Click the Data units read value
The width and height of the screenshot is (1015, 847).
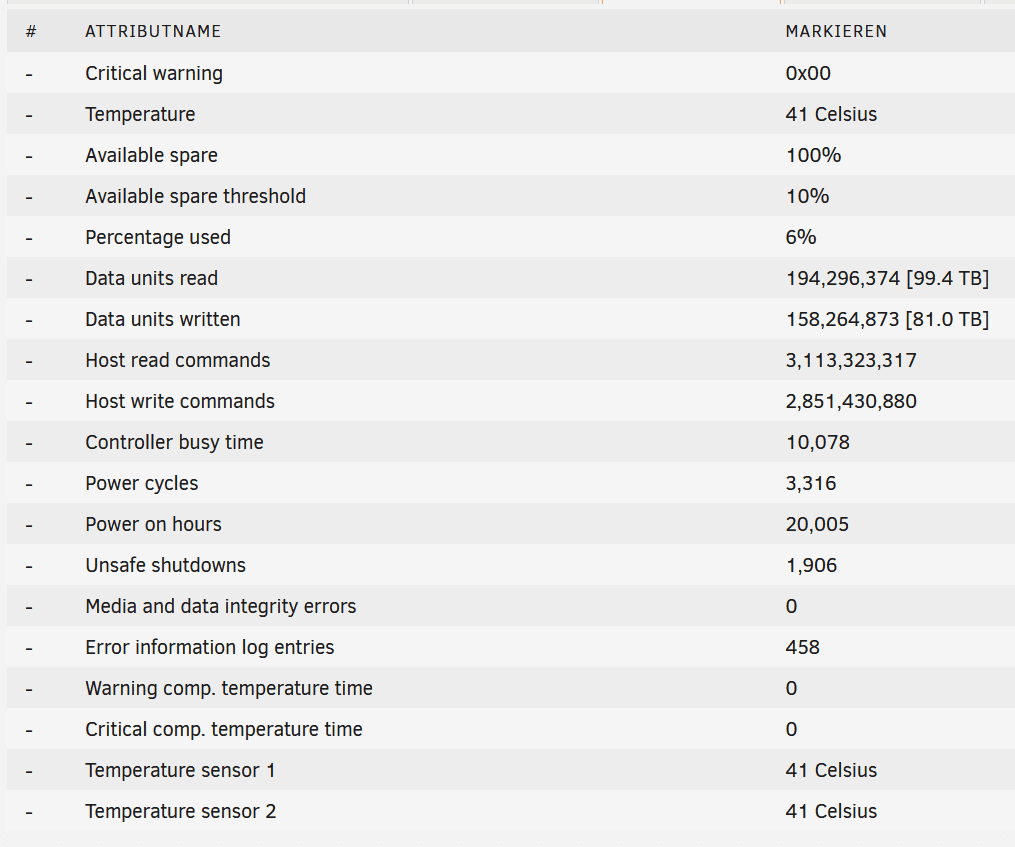tap(887, 278)
